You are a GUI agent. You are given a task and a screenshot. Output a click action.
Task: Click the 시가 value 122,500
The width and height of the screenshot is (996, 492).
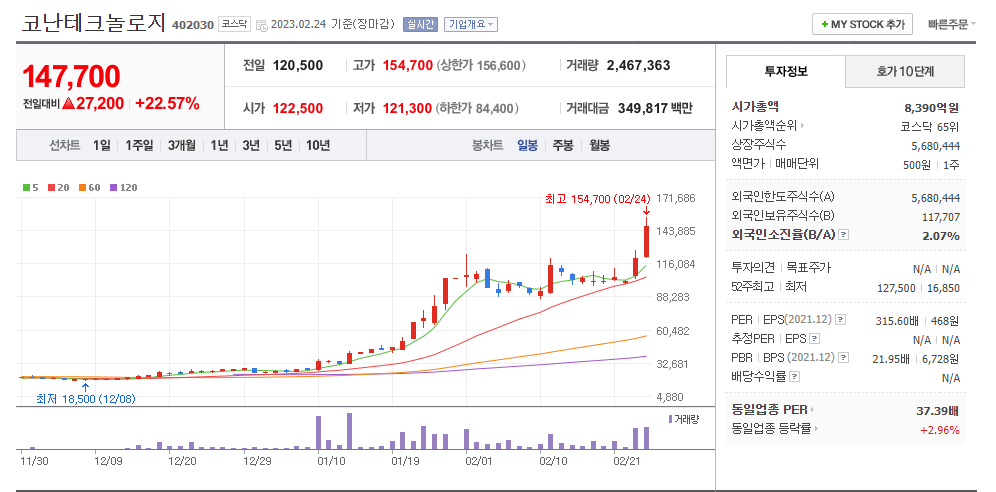coord(298,108)
